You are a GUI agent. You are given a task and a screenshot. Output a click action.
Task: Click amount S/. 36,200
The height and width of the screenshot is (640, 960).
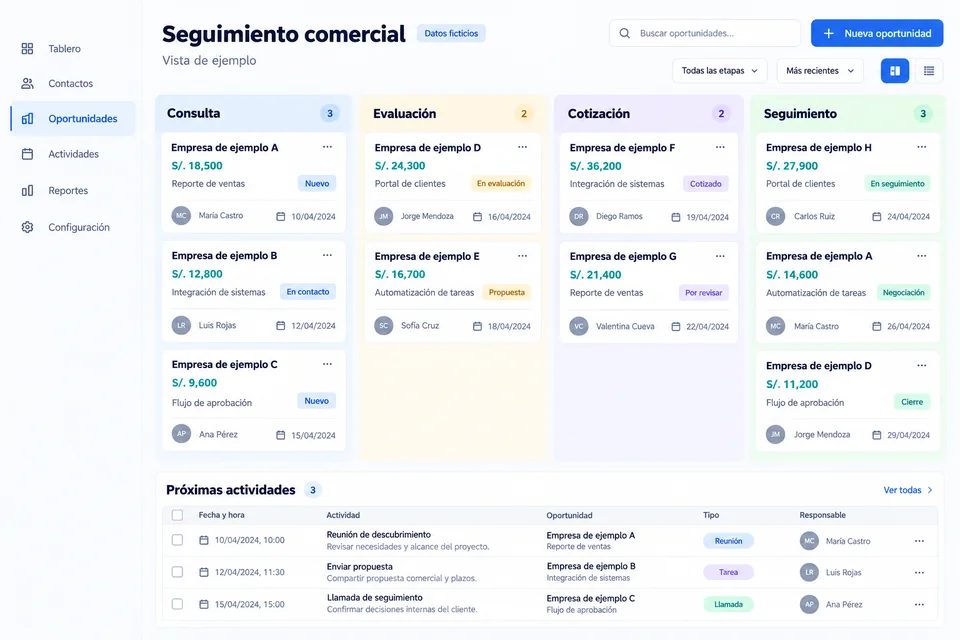595,166
